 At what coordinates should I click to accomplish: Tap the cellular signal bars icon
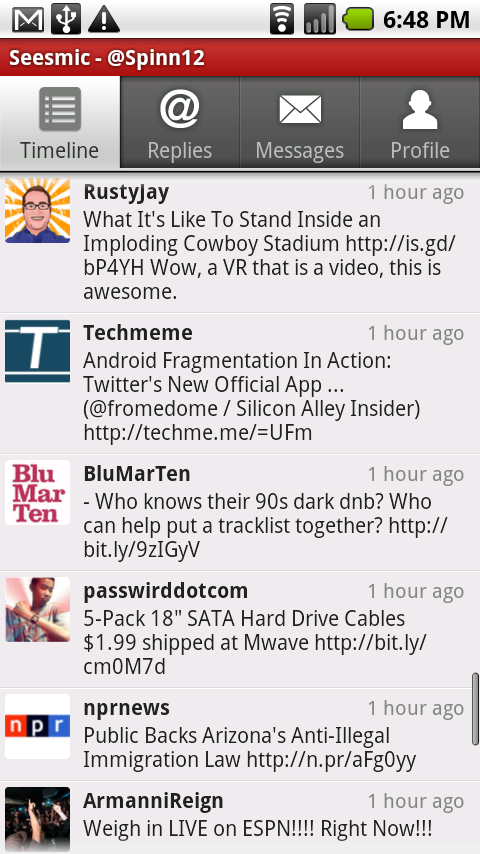[319, 20]
